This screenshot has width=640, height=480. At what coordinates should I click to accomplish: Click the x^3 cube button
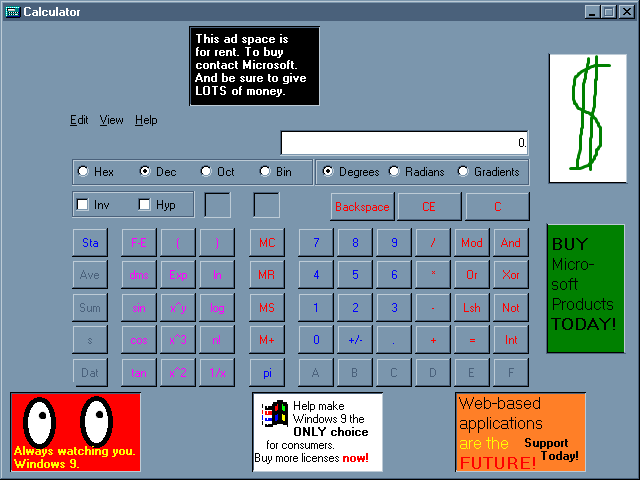pyautogui.click(x=178, y=340)
